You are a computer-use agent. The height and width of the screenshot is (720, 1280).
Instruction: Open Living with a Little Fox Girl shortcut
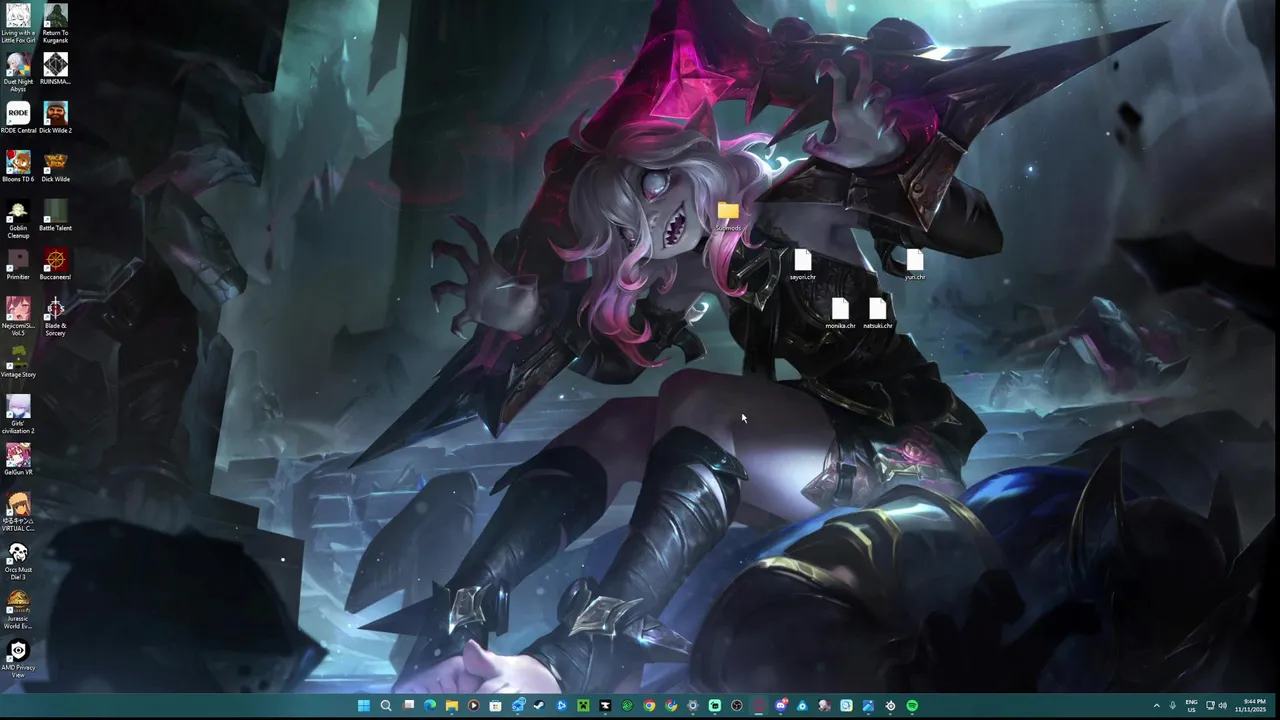(x=18, y=24)
